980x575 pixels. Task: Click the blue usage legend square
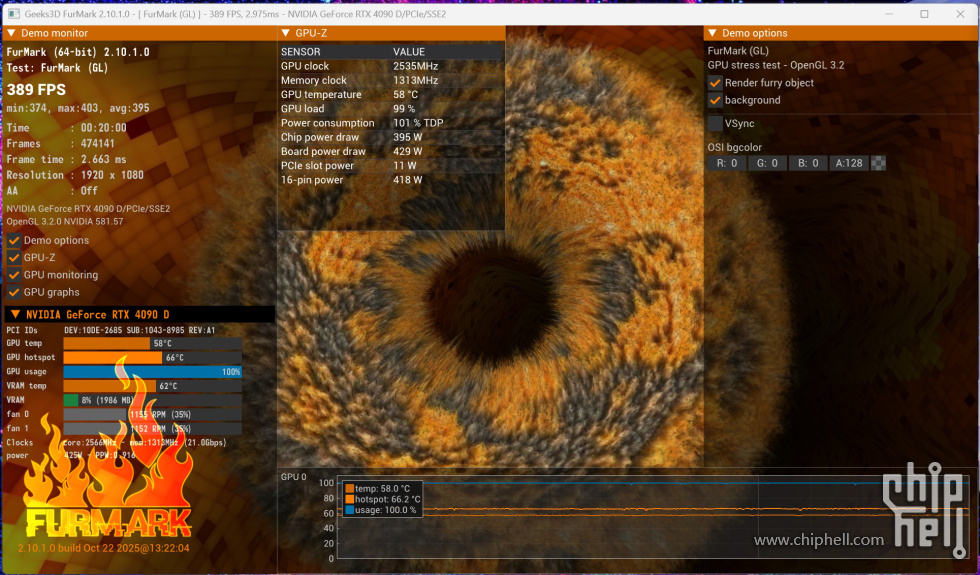coord(349,510)
